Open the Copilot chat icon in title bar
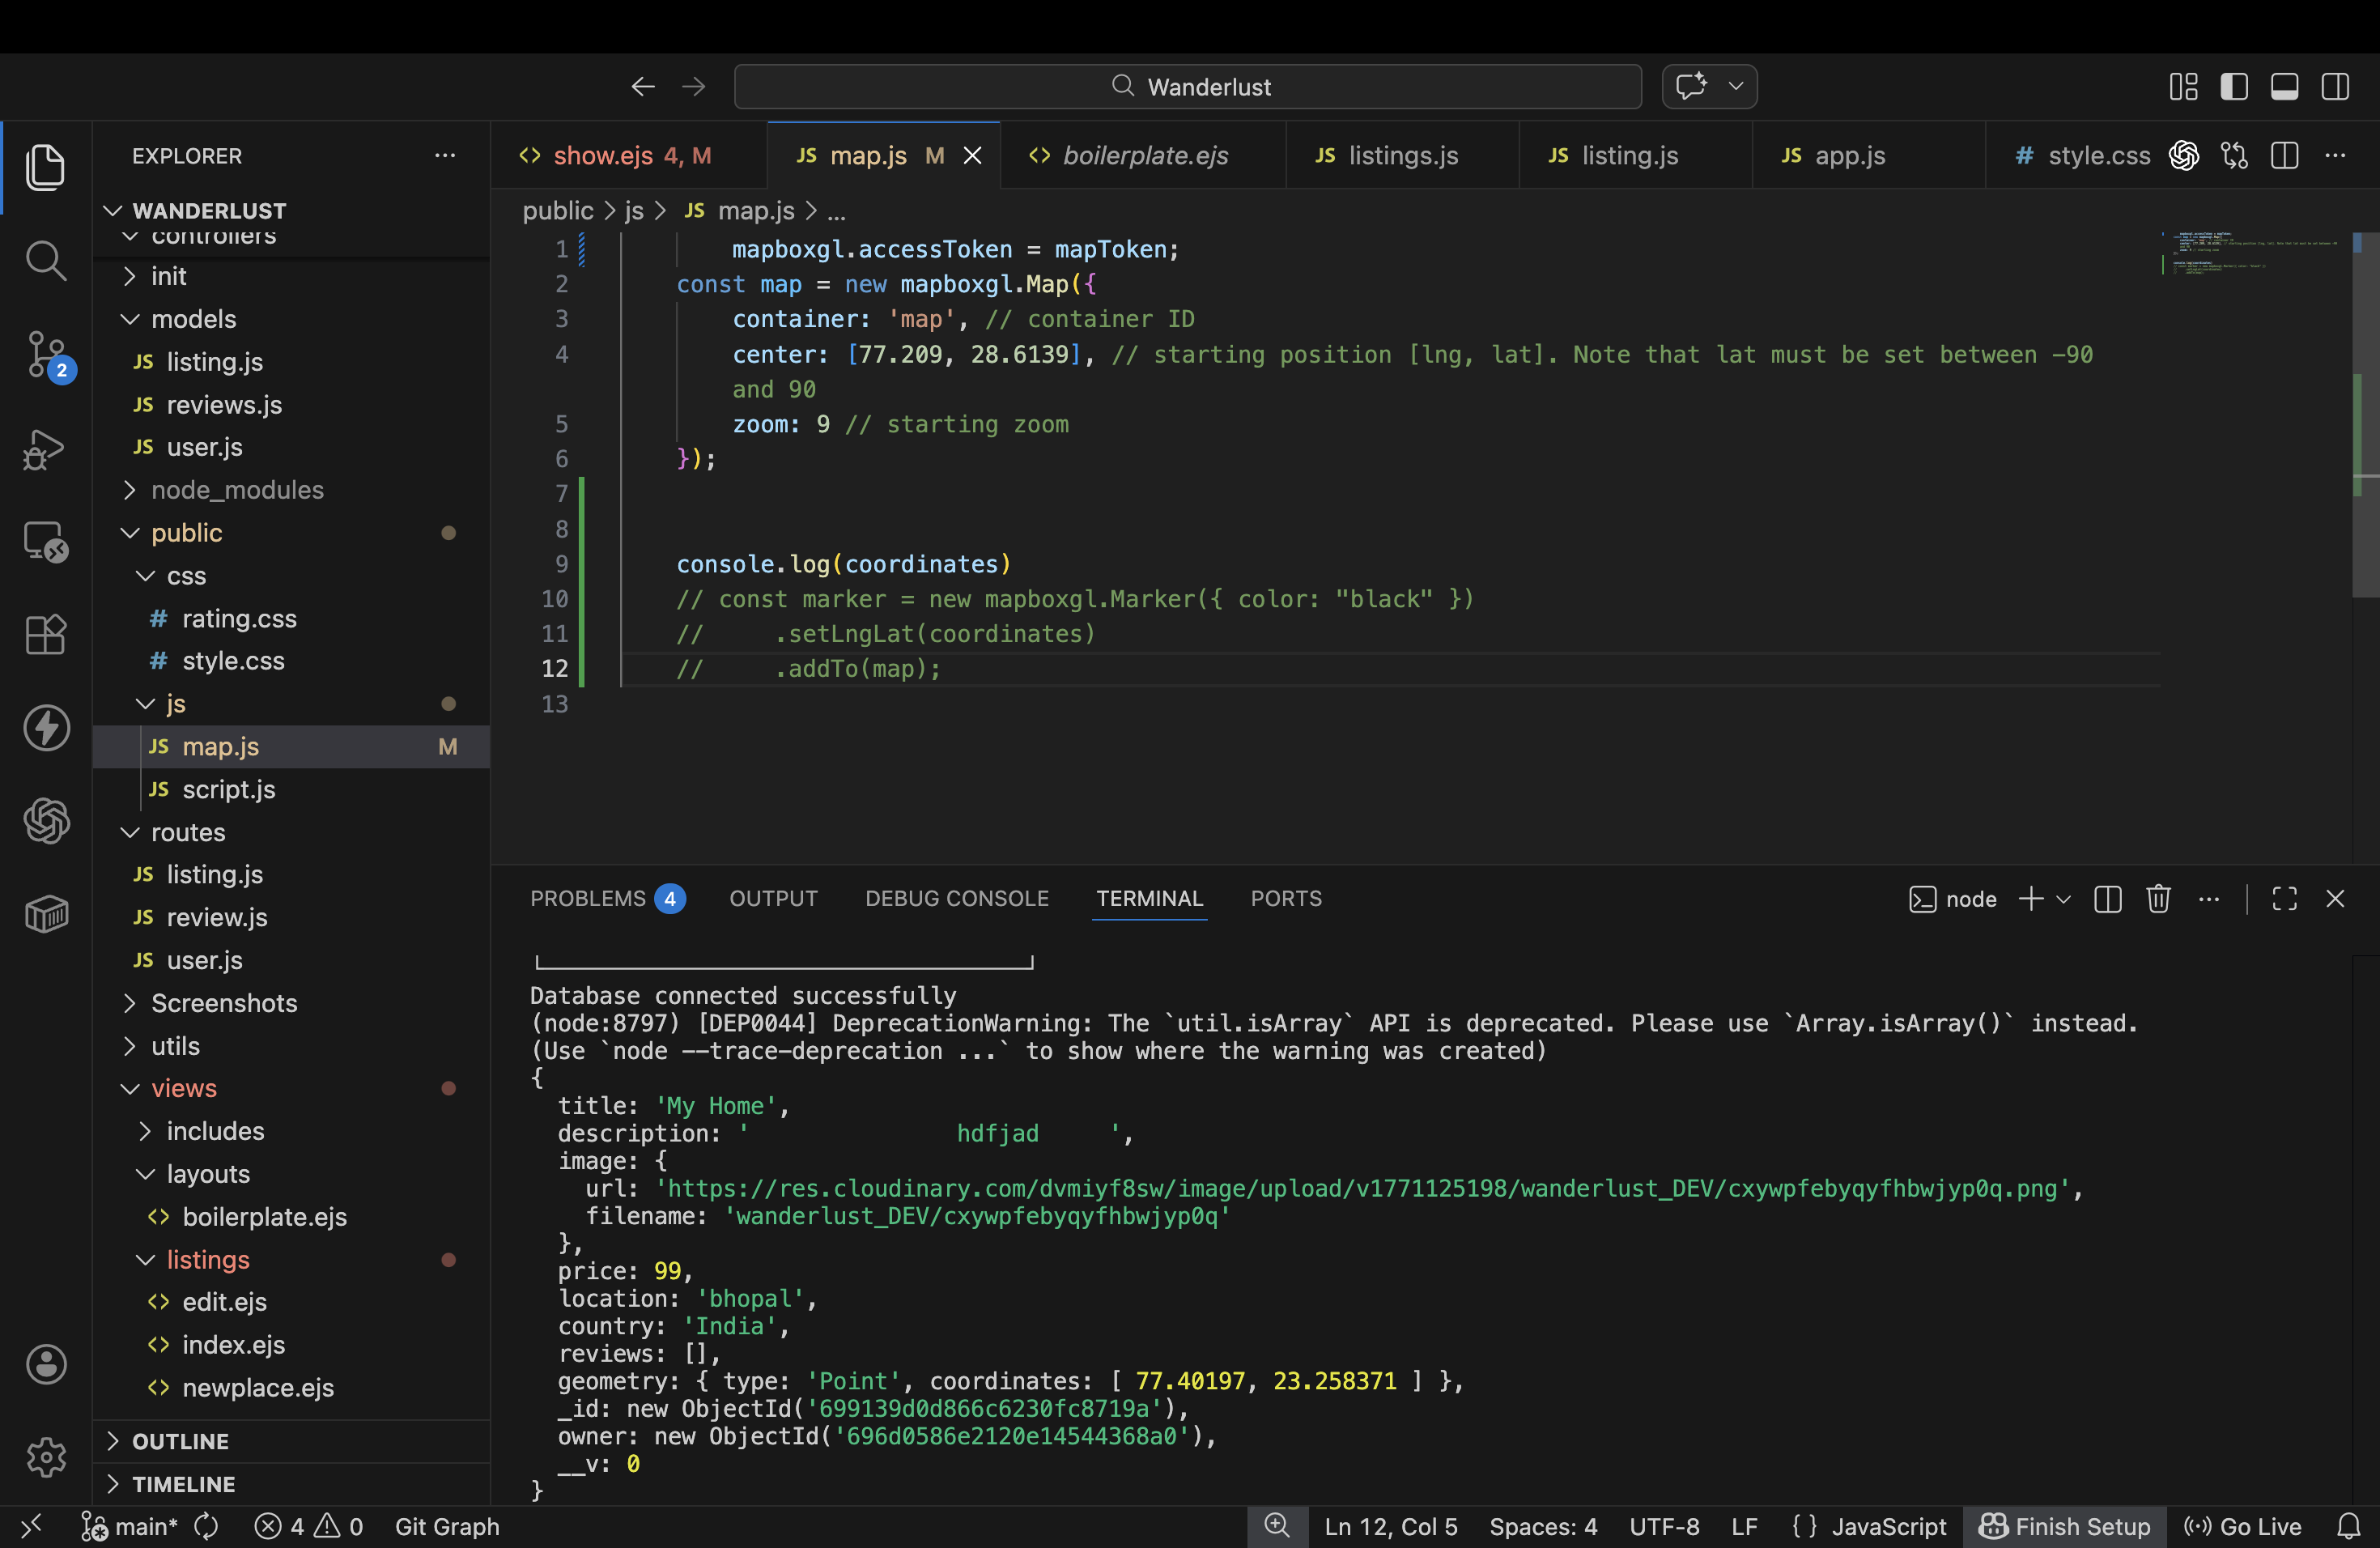Viewport: 2380px width, 1548px height. [1692, 87]
